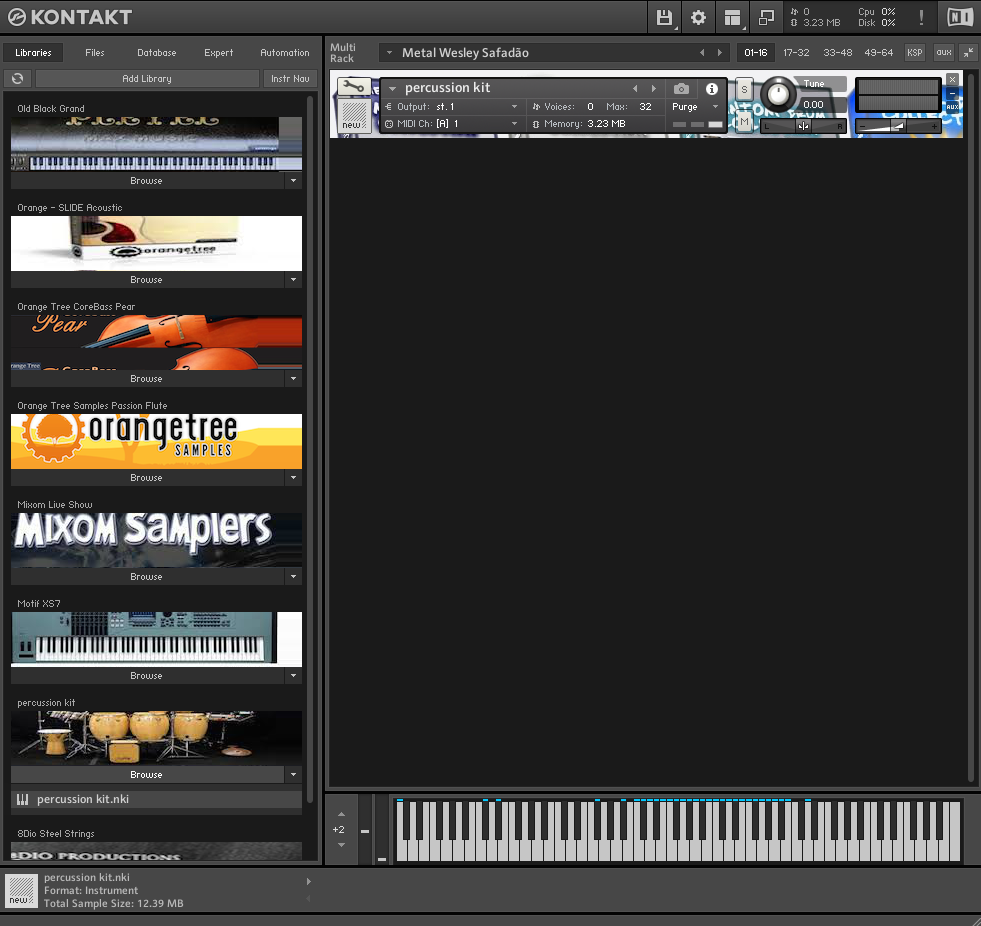Click the instrument volume slider

[898, 126]
